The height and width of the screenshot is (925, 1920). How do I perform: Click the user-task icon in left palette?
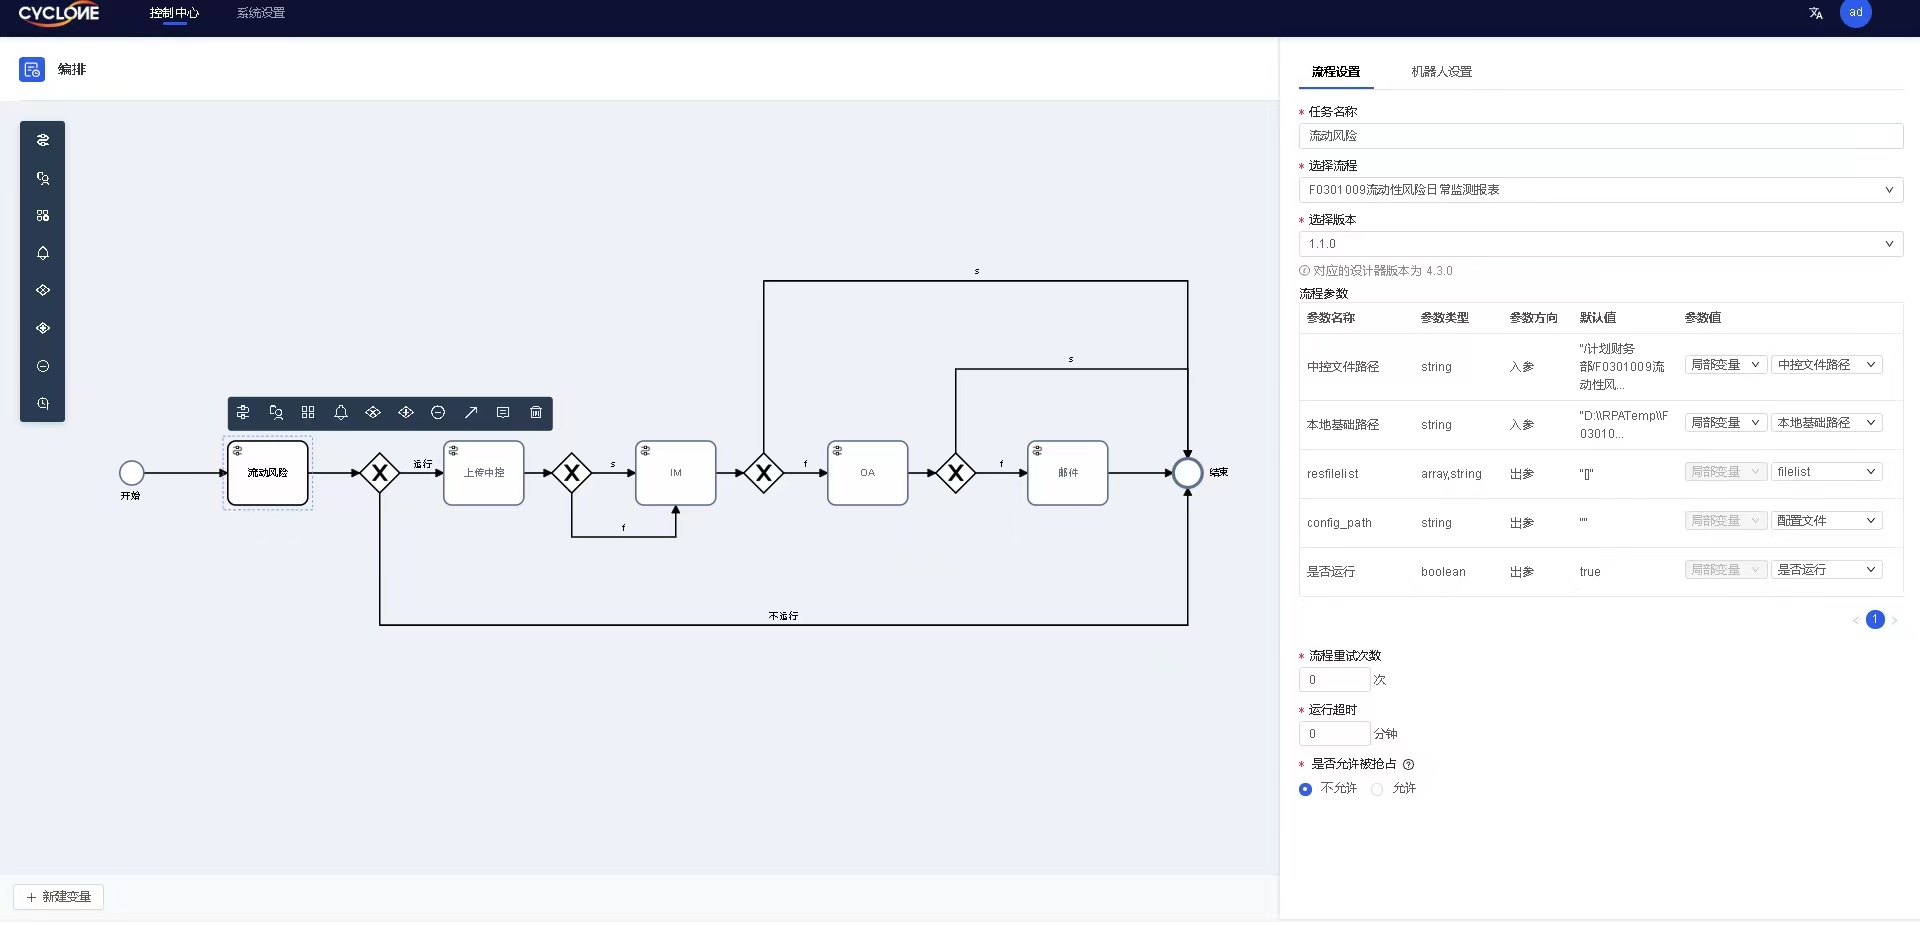[x=43, y=178]
